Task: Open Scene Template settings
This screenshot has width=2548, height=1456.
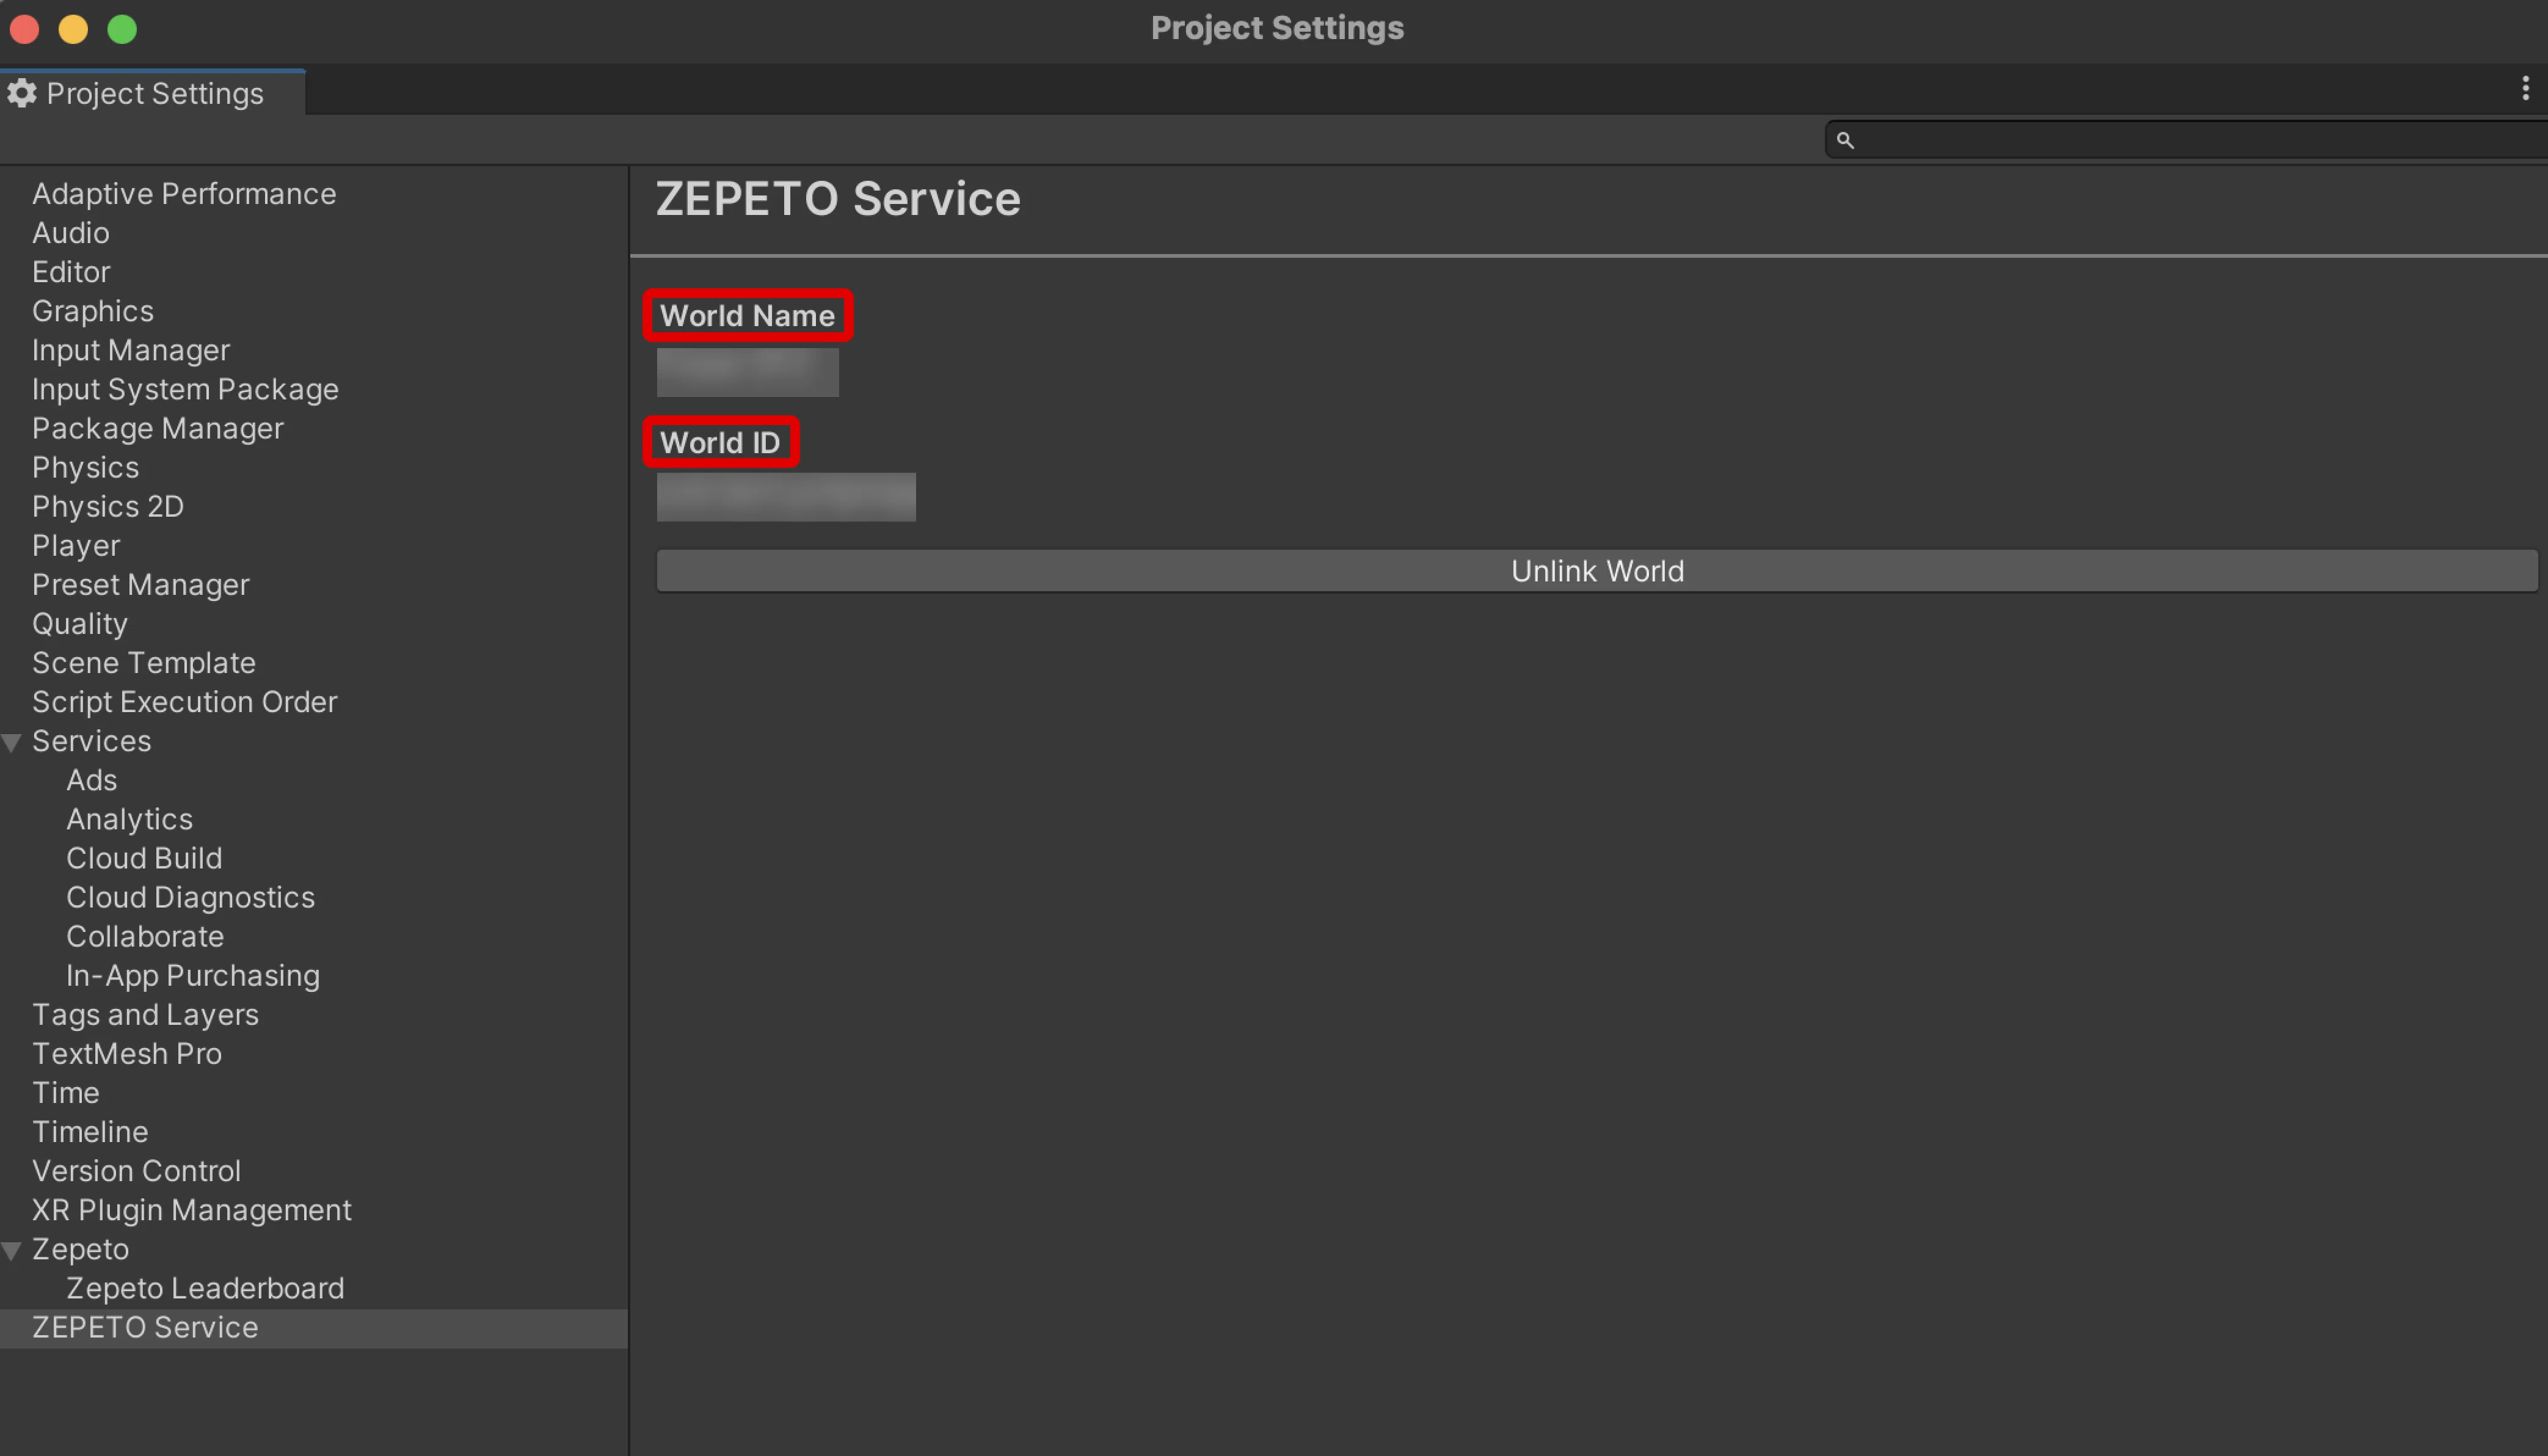Action: click(x=144, y=662)
